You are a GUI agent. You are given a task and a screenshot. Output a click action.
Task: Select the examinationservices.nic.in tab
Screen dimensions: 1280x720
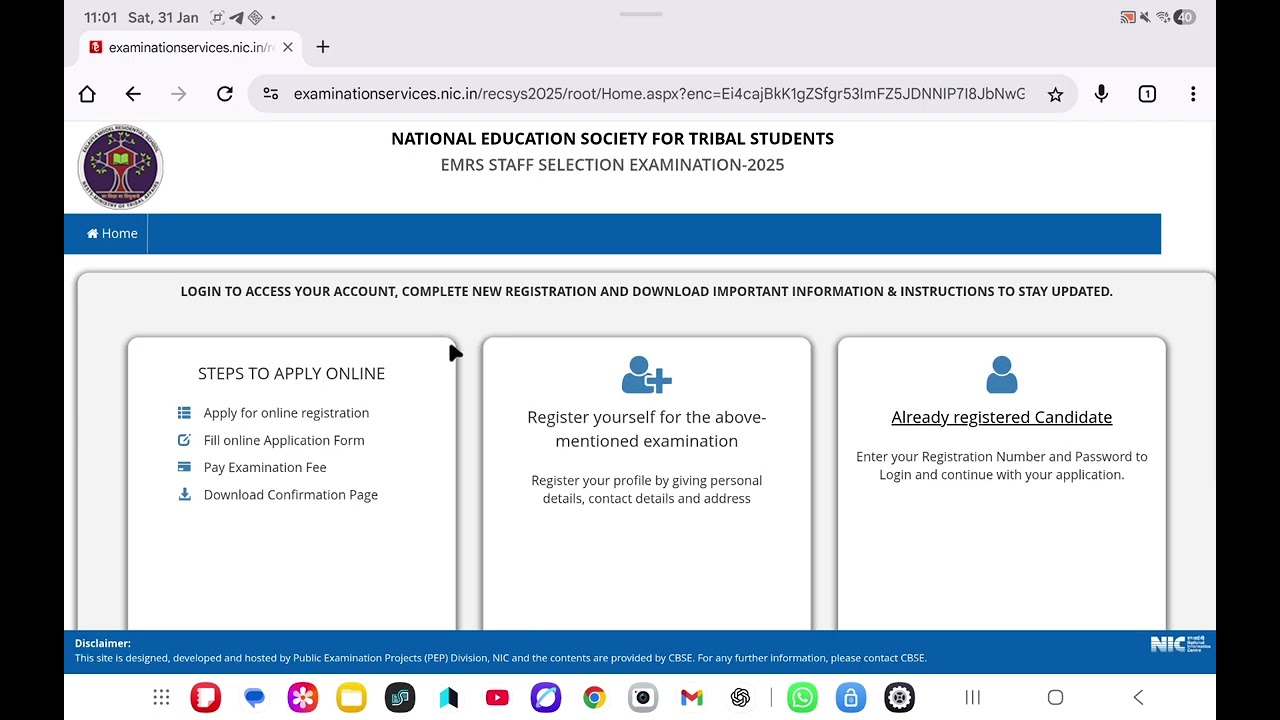pyautogui.click(x=190, y=47)
